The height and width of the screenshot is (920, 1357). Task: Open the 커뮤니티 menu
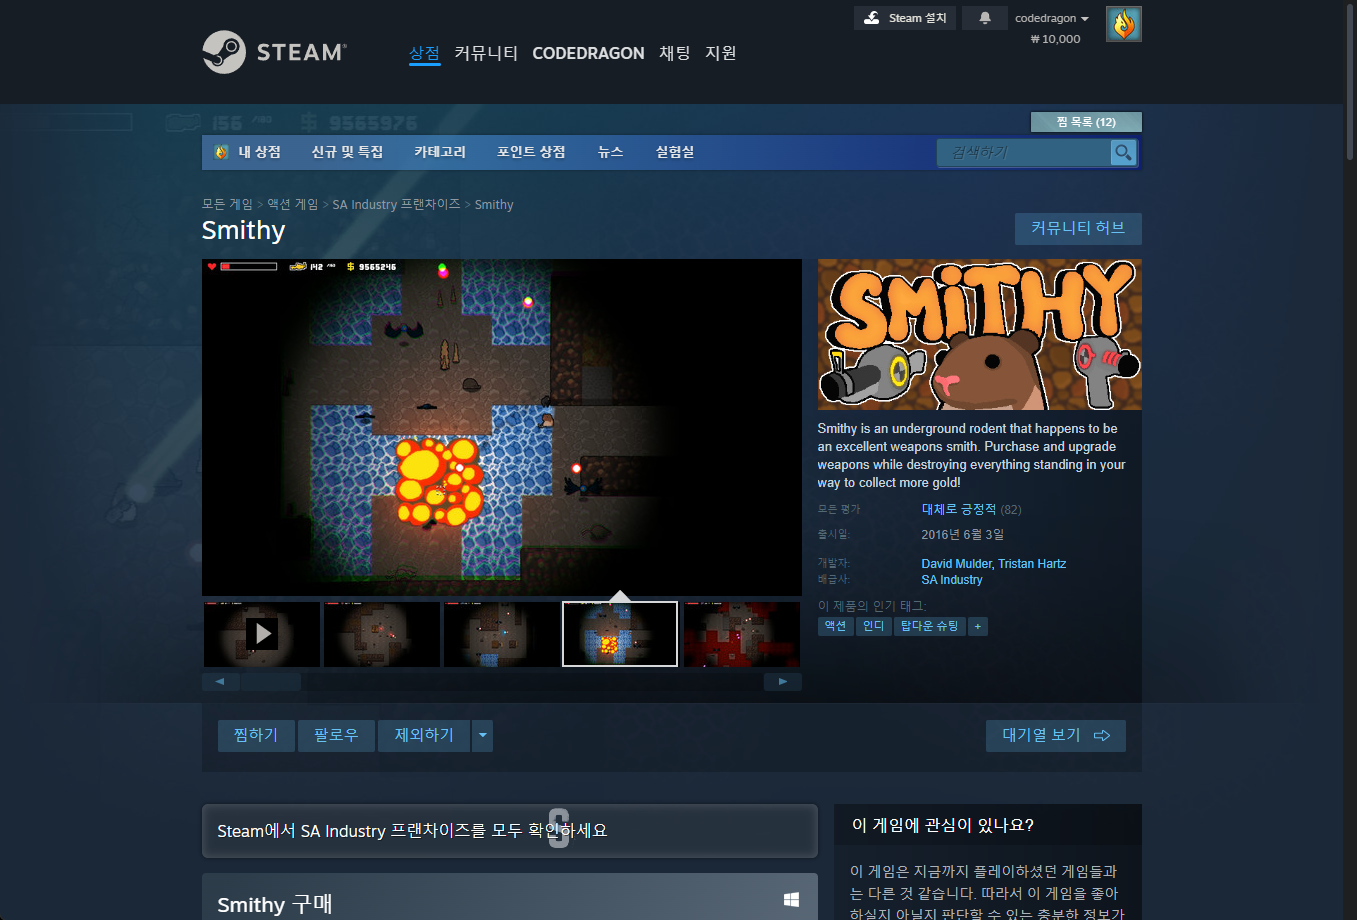click(x=486, y=53)
